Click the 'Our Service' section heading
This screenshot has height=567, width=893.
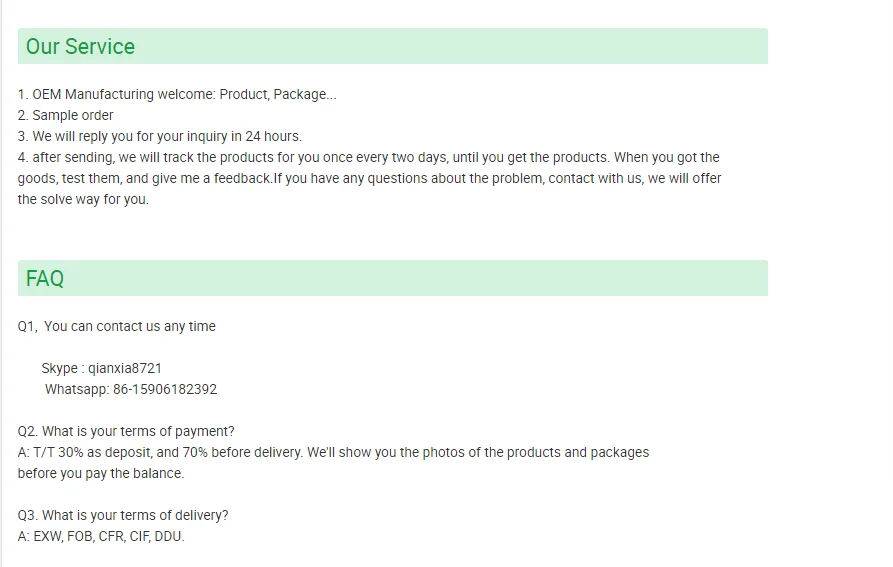tap(80, 47)
